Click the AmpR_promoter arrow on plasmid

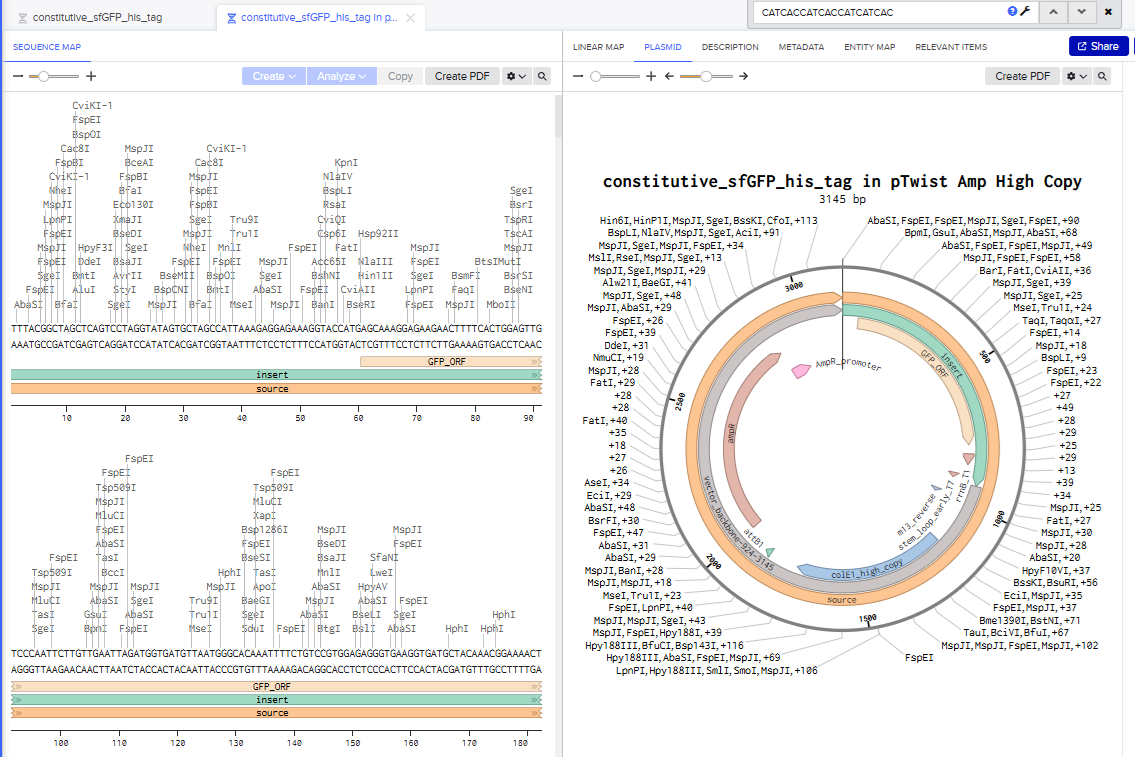coord(801,371)
